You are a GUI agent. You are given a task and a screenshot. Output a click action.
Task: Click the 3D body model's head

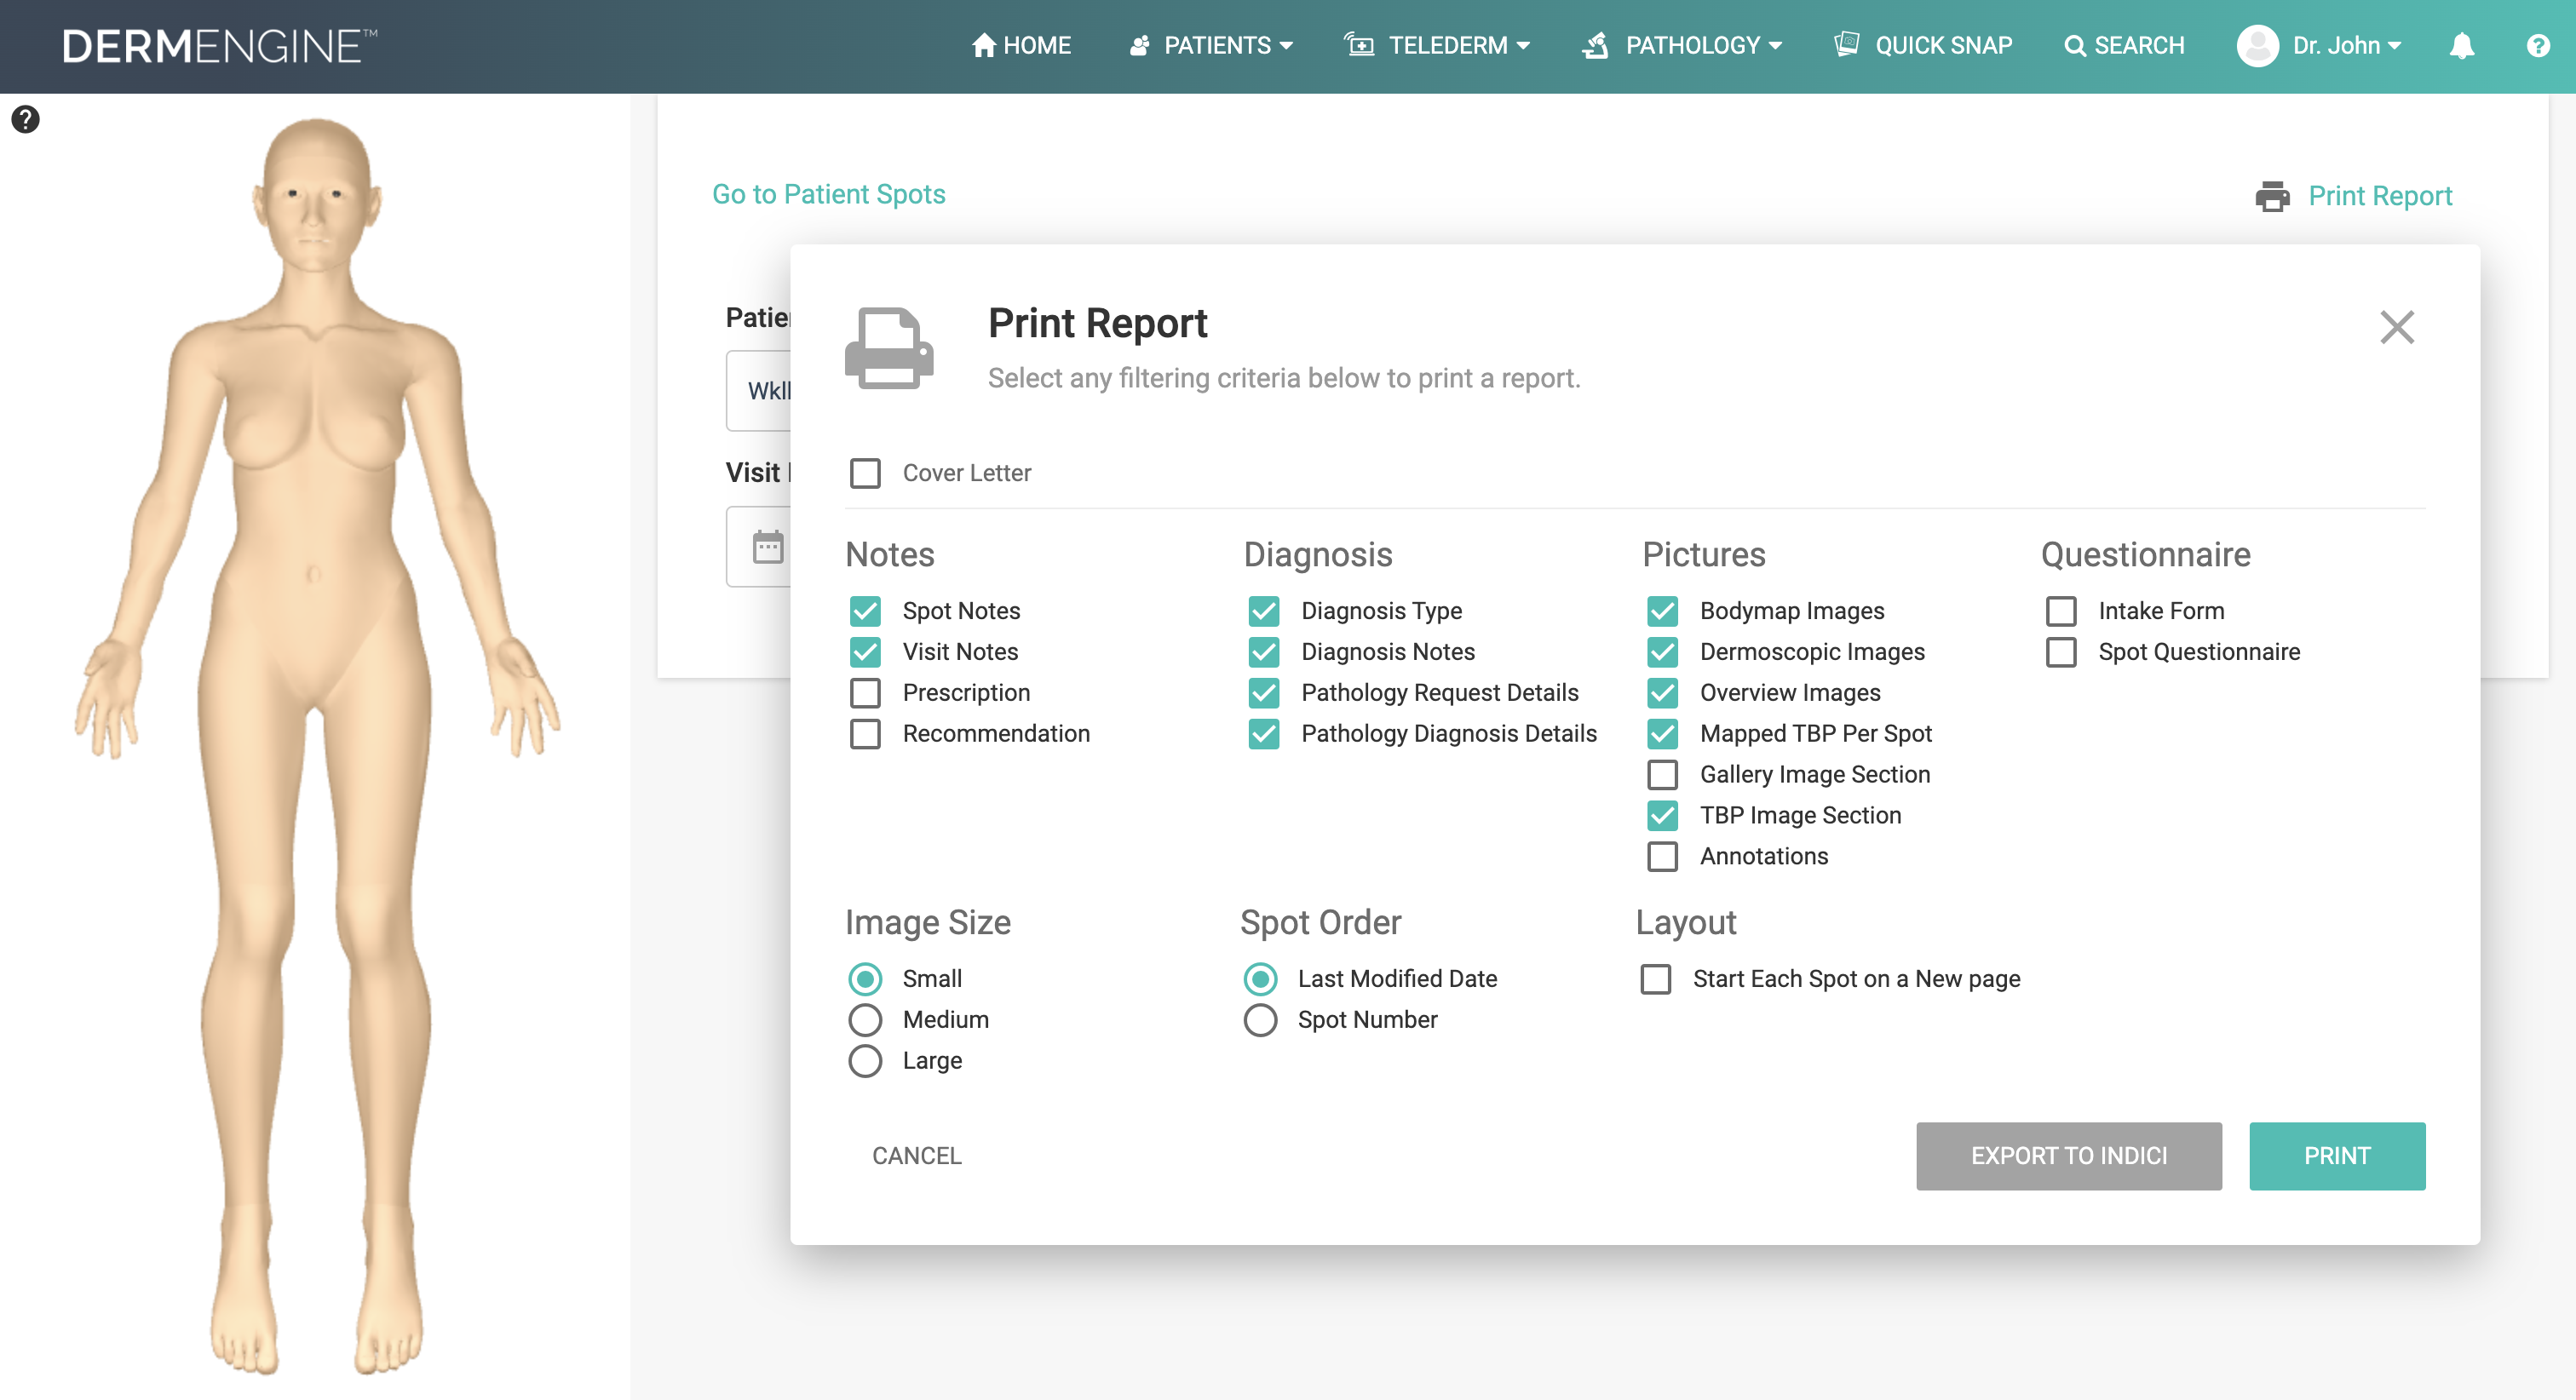[316, 190]
